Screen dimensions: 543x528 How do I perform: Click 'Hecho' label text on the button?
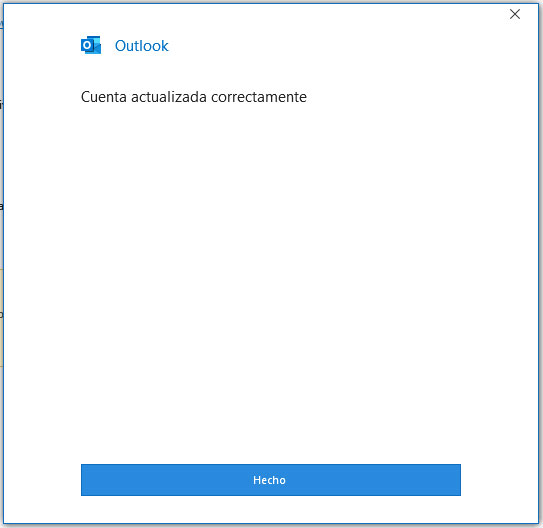click(269, 480)
